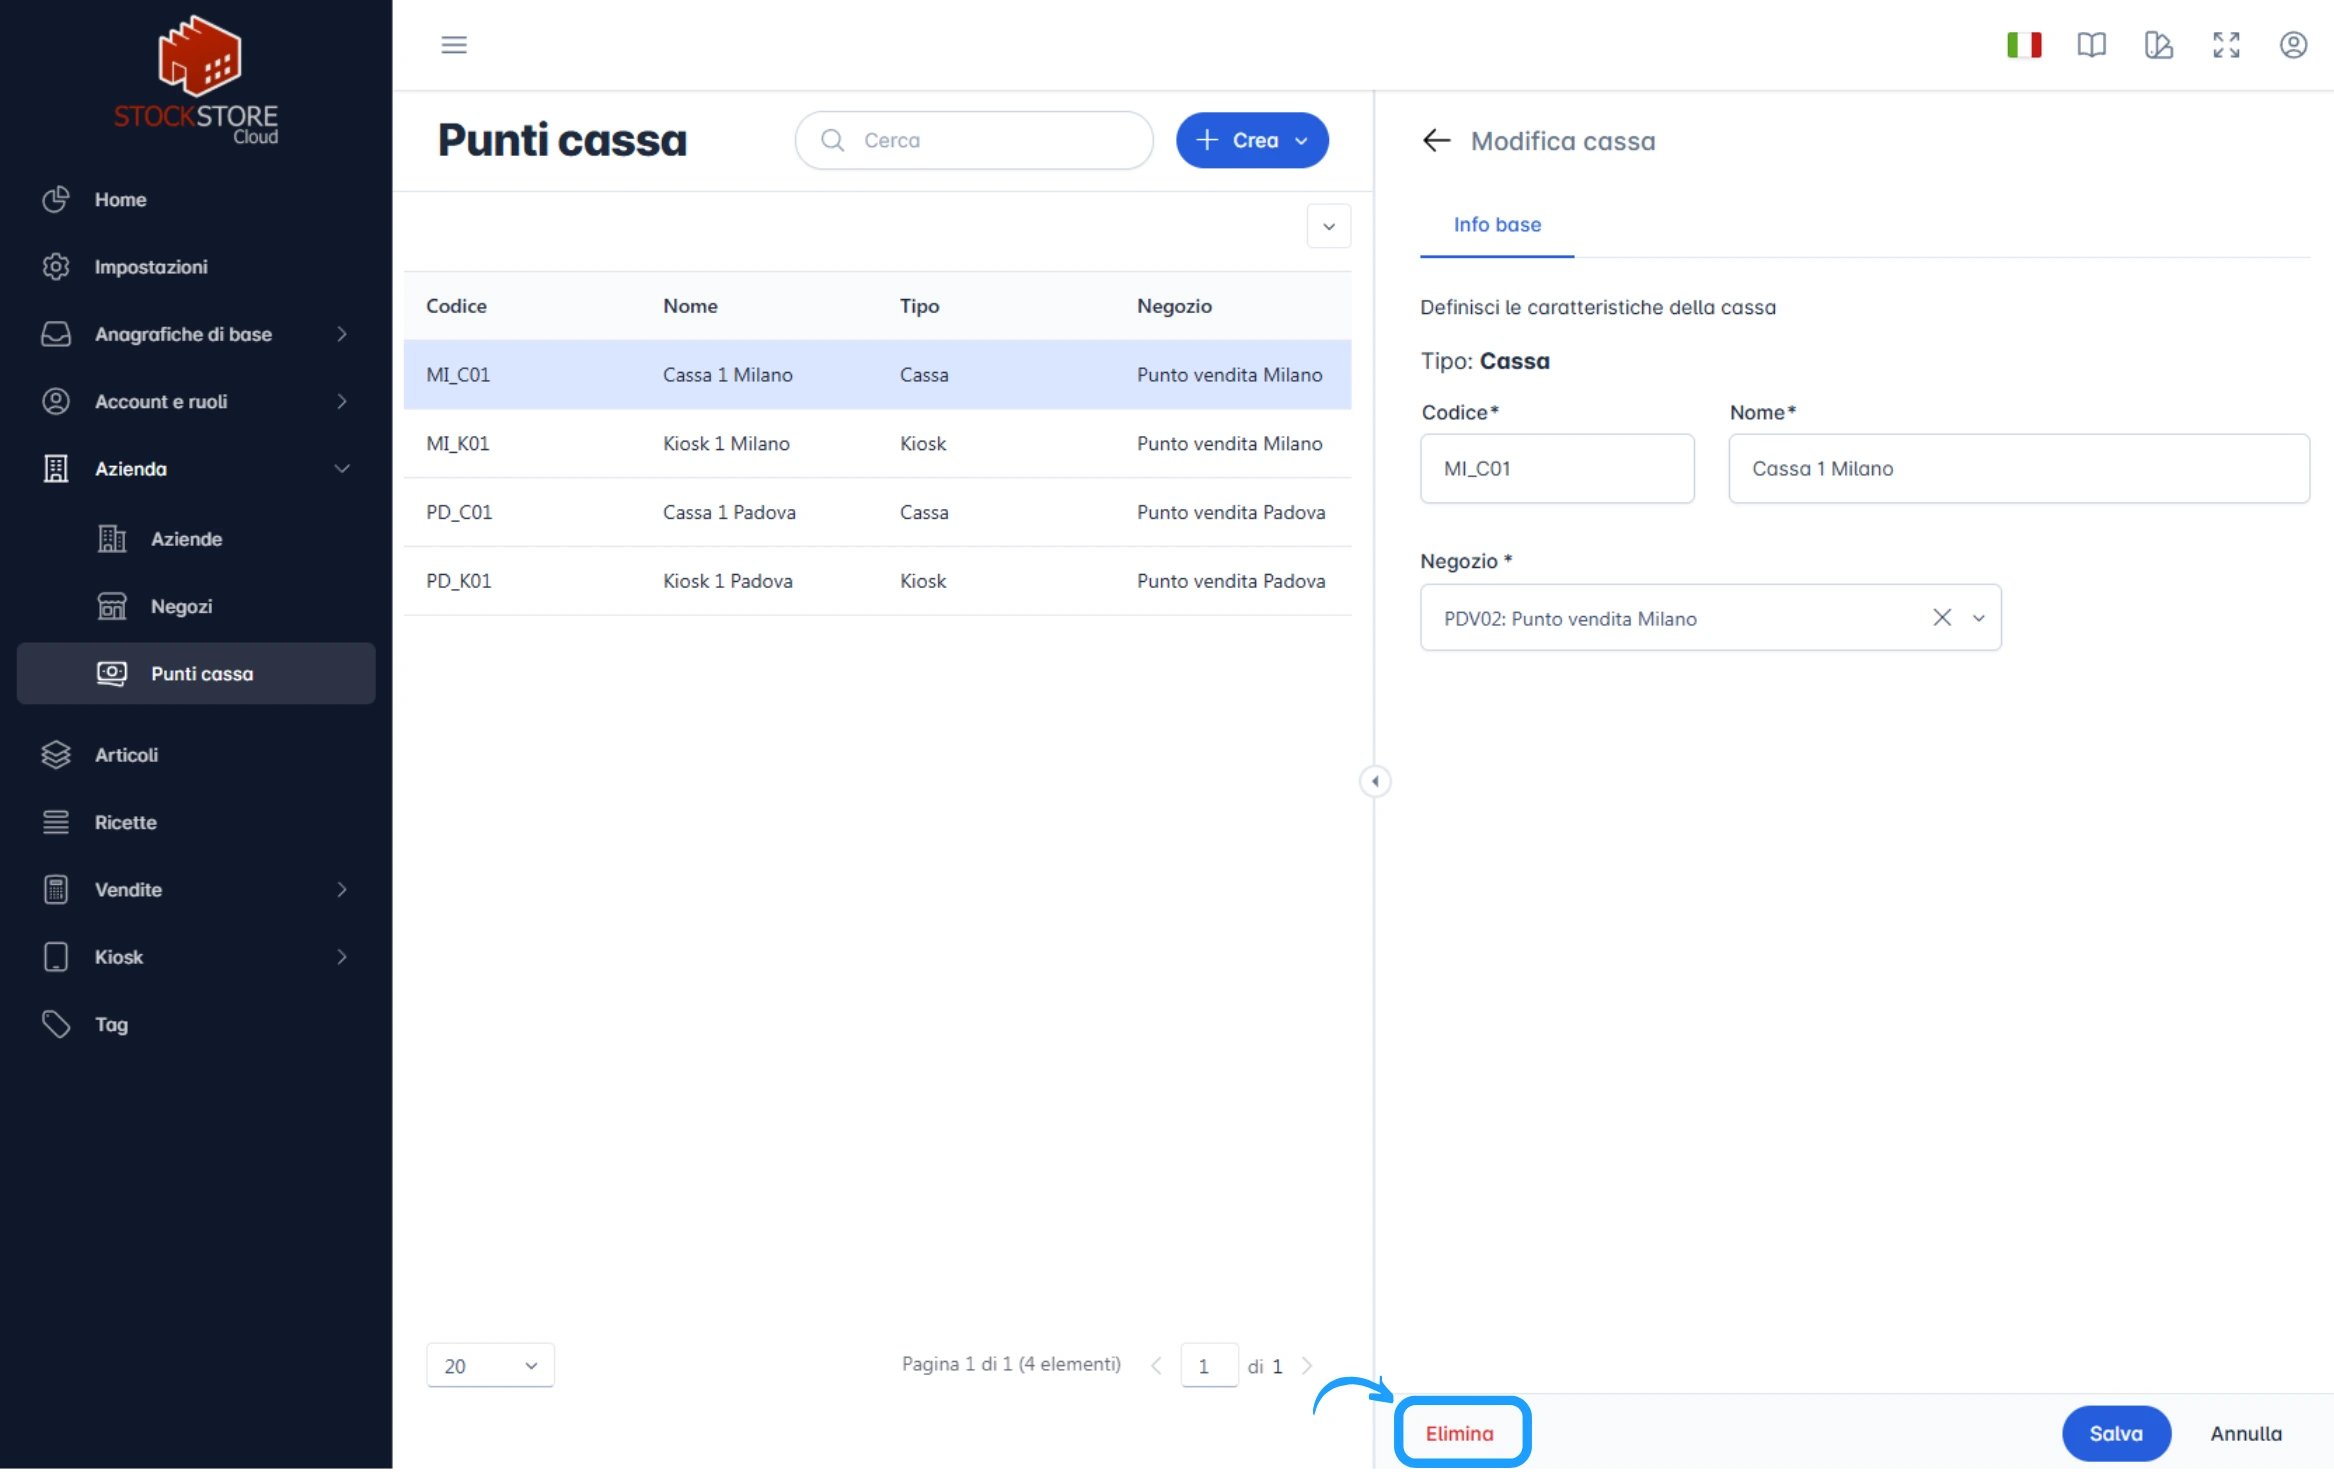Click Elimina to delete current cassa
Screen dimensions: 2334x1475
point(1459,1431)
